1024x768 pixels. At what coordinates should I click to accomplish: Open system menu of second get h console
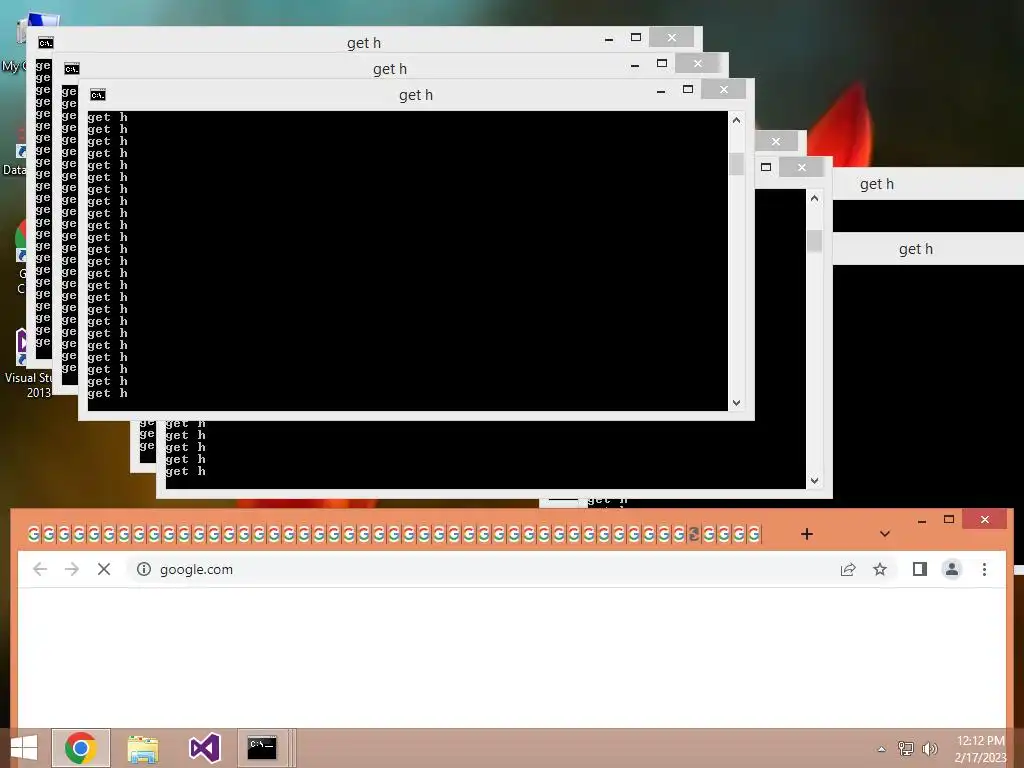72,69
